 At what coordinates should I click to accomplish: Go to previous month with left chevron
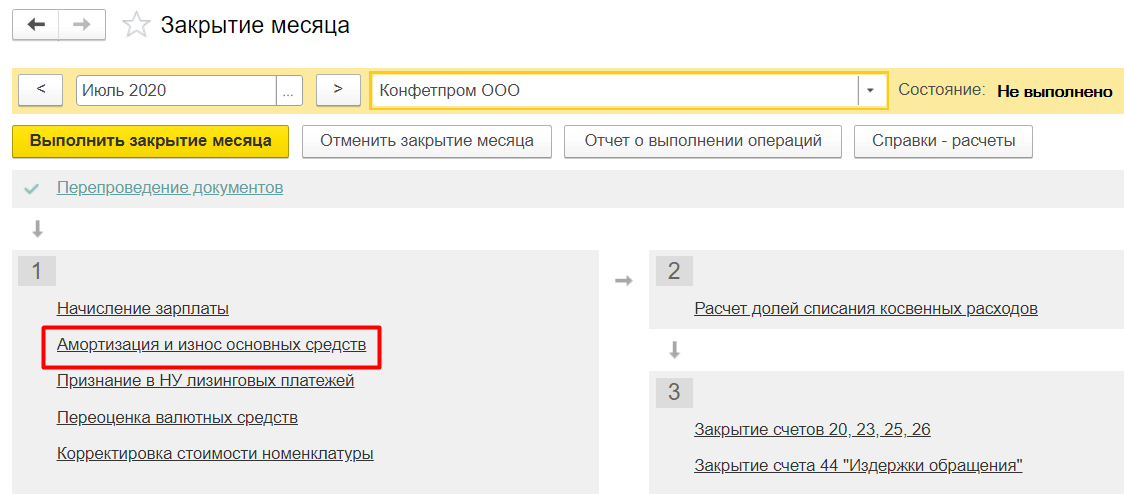[x=41, y=90]
